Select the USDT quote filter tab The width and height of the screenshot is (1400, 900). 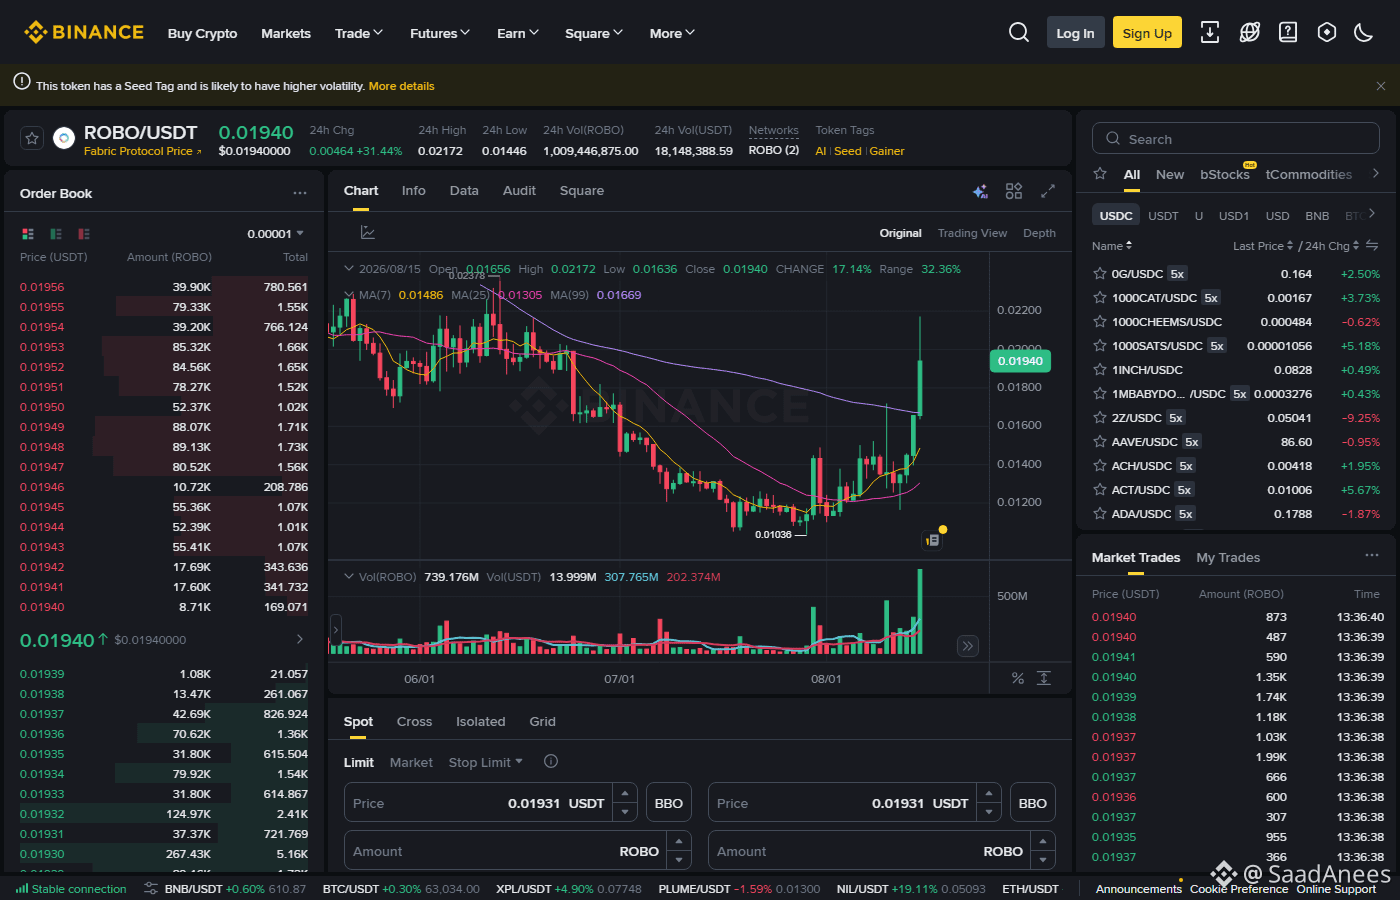pos(1163,216)
